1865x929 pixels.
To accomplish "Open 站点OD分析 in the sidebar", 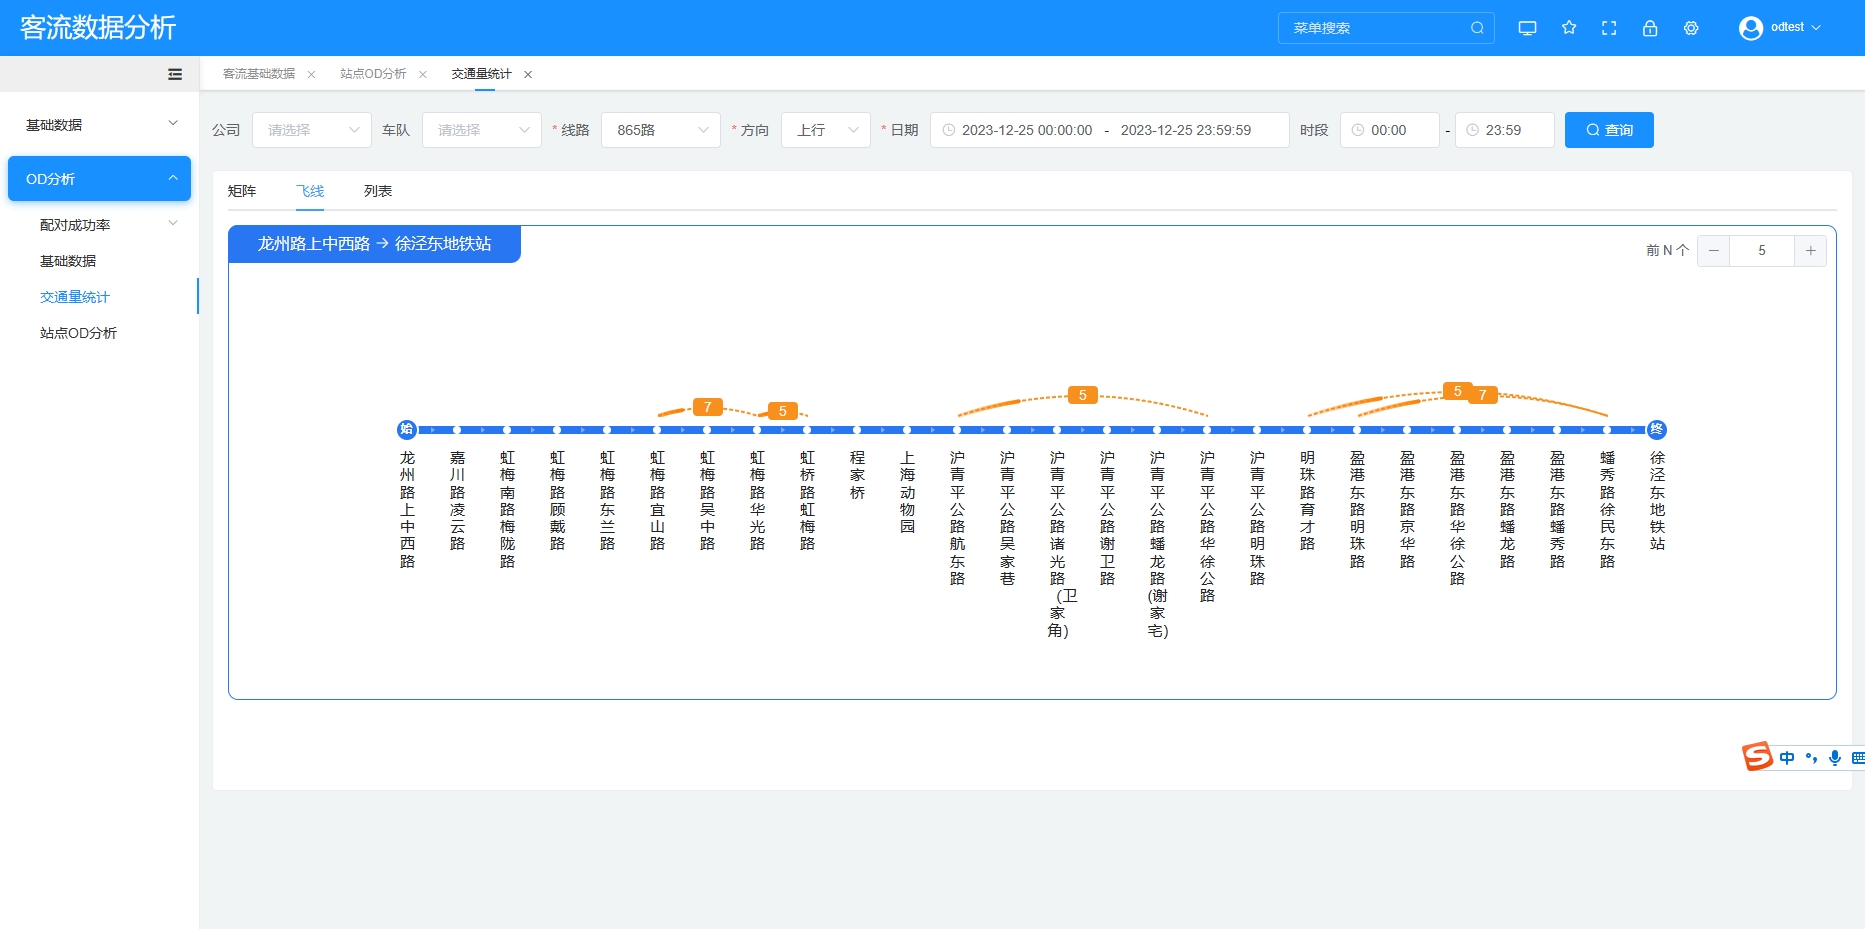I will pos(78,333).
